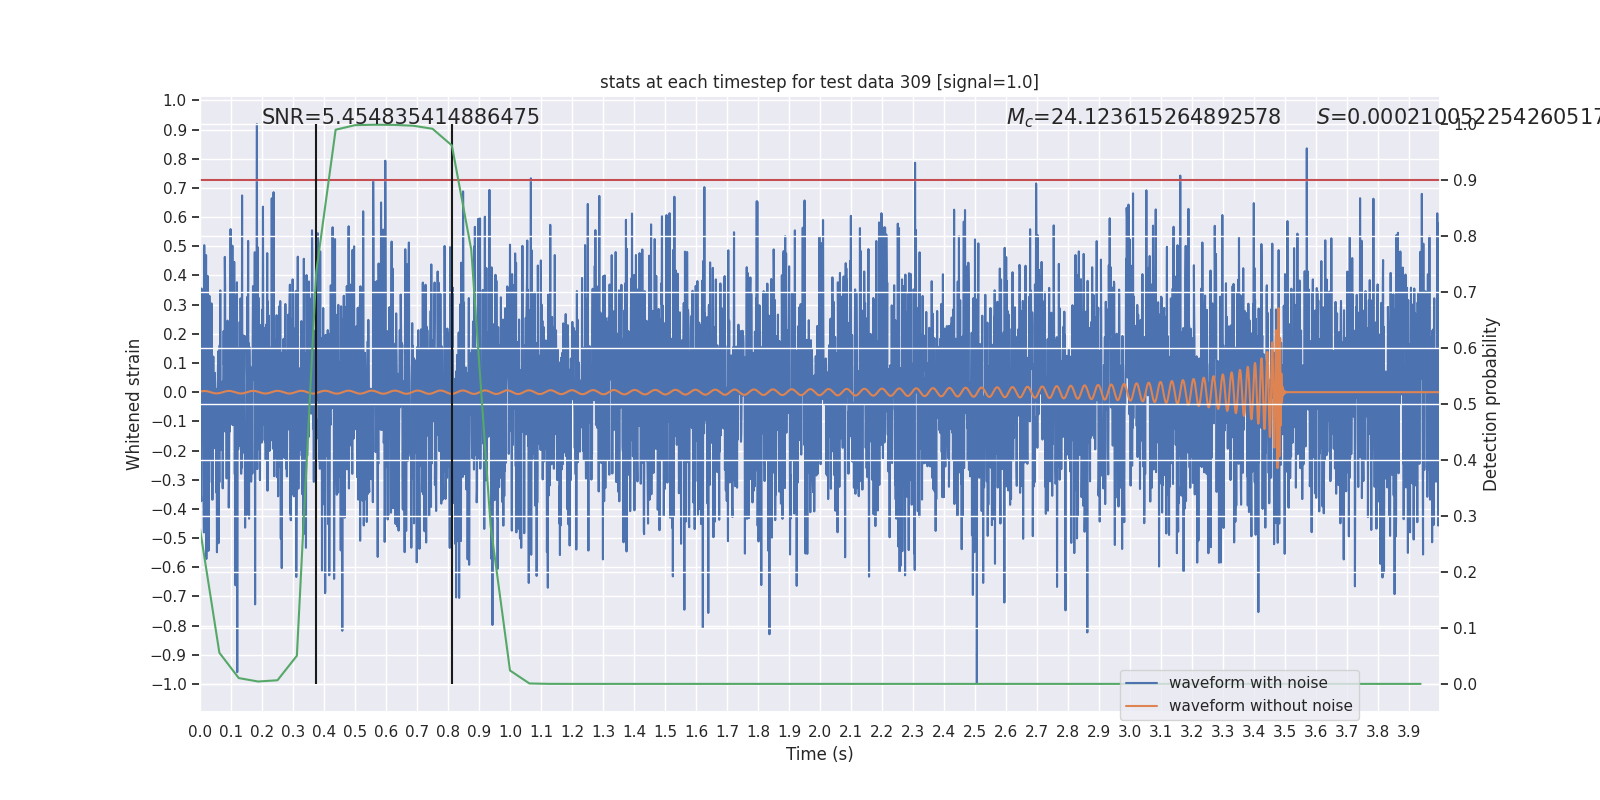Click the detection-probability tick label 0.8
The image size is (1600, 800).
pyautogui.click(x=1465, y=237)
